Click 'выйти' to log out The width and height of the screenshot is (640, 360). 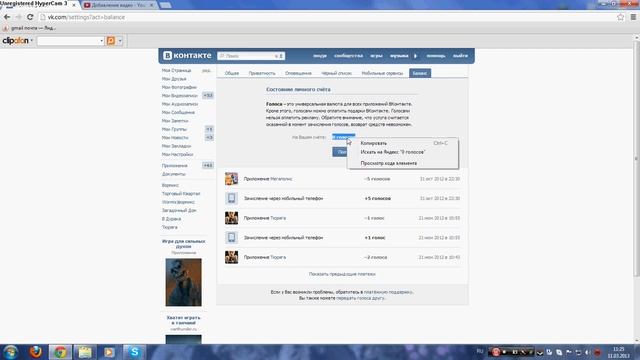click(460, 56)
